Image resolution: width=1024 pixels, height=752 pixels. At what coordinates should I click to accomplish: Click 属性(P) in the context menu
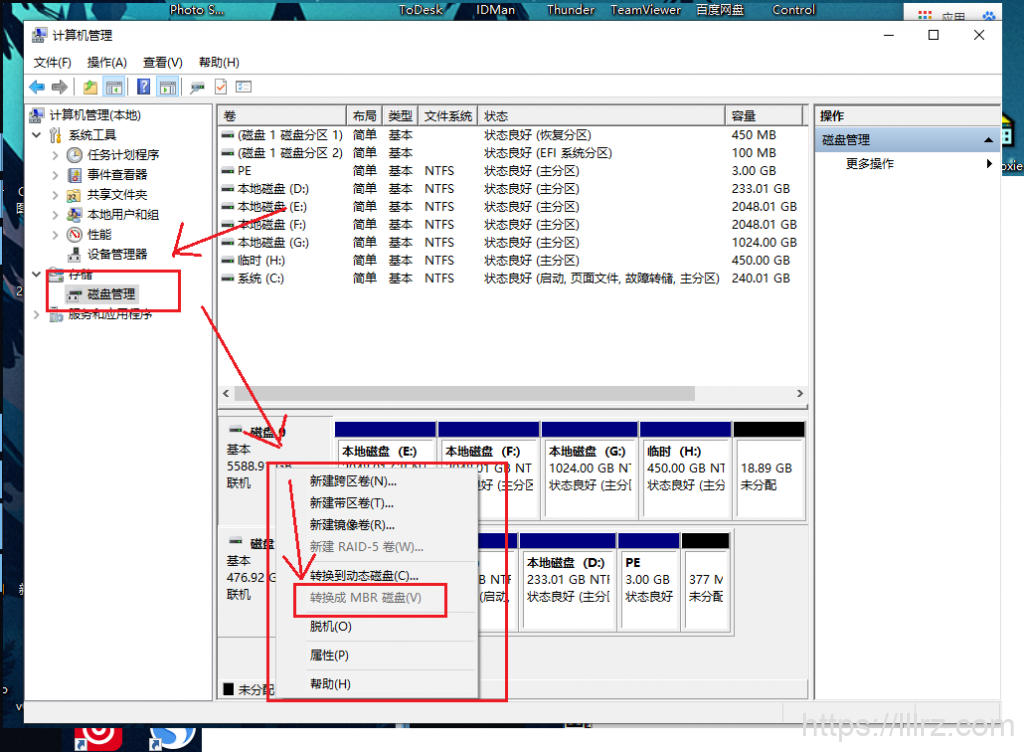(x=329, y=655)
